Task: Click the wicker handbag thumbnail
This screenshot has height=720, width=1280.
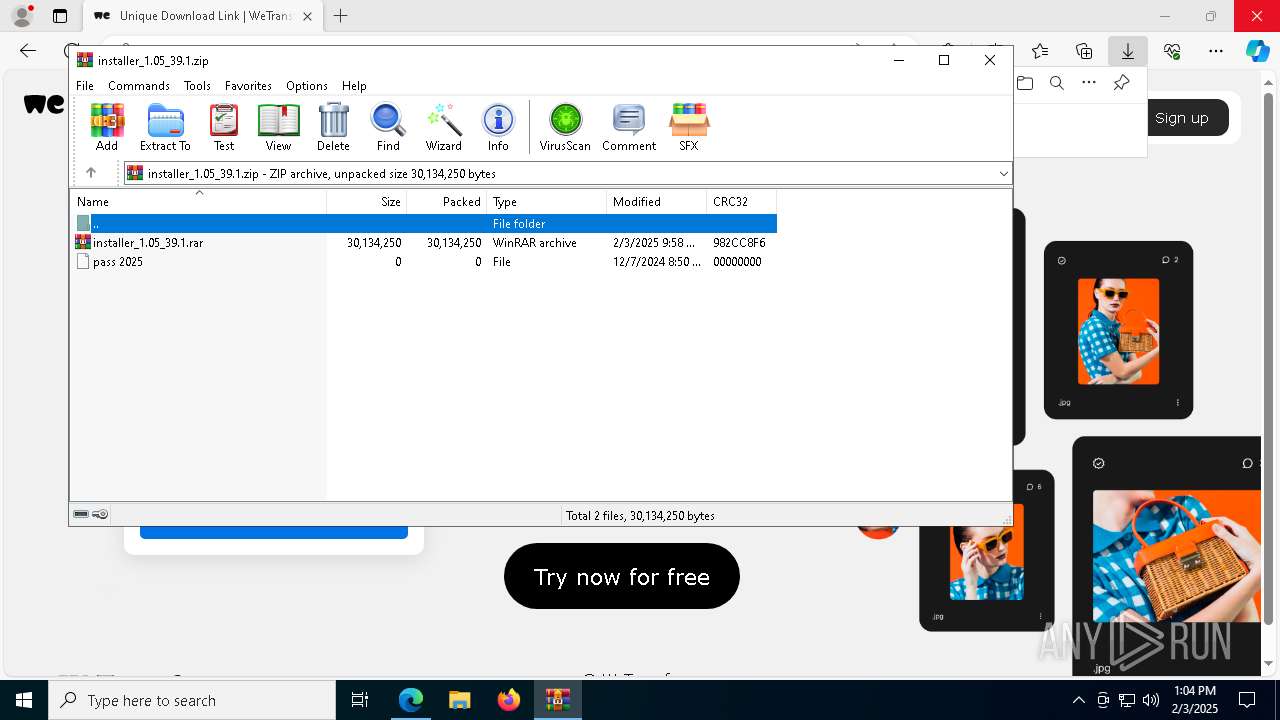Action: click(x=1177, y=557)
